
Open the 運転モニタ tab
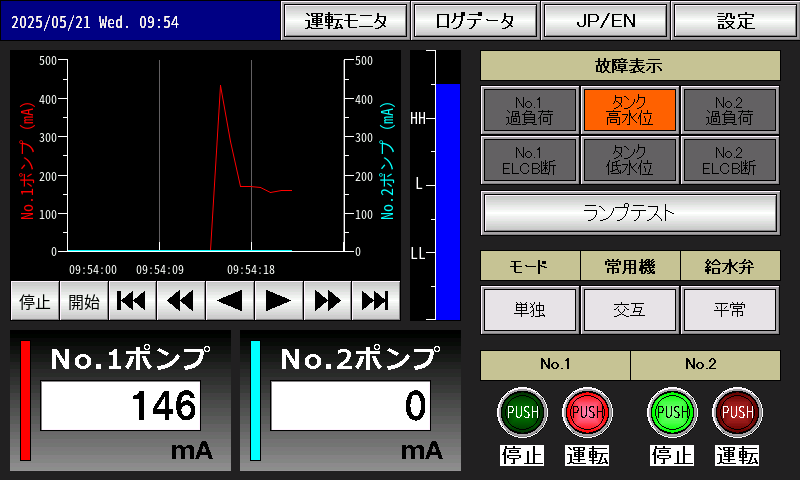(x=346, y=21)
